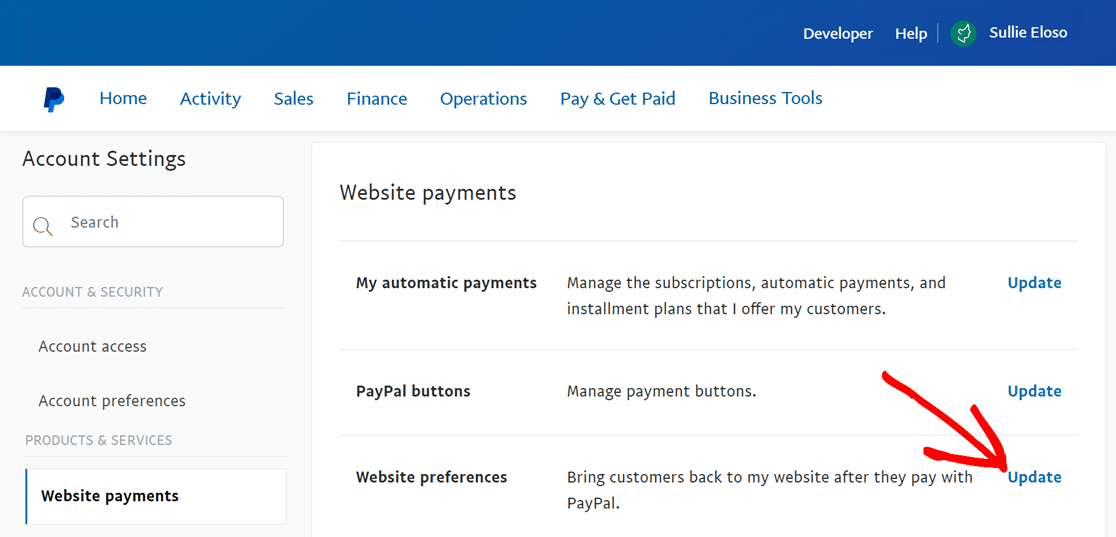Click the magnifier icon in the search box

[43, 226]
